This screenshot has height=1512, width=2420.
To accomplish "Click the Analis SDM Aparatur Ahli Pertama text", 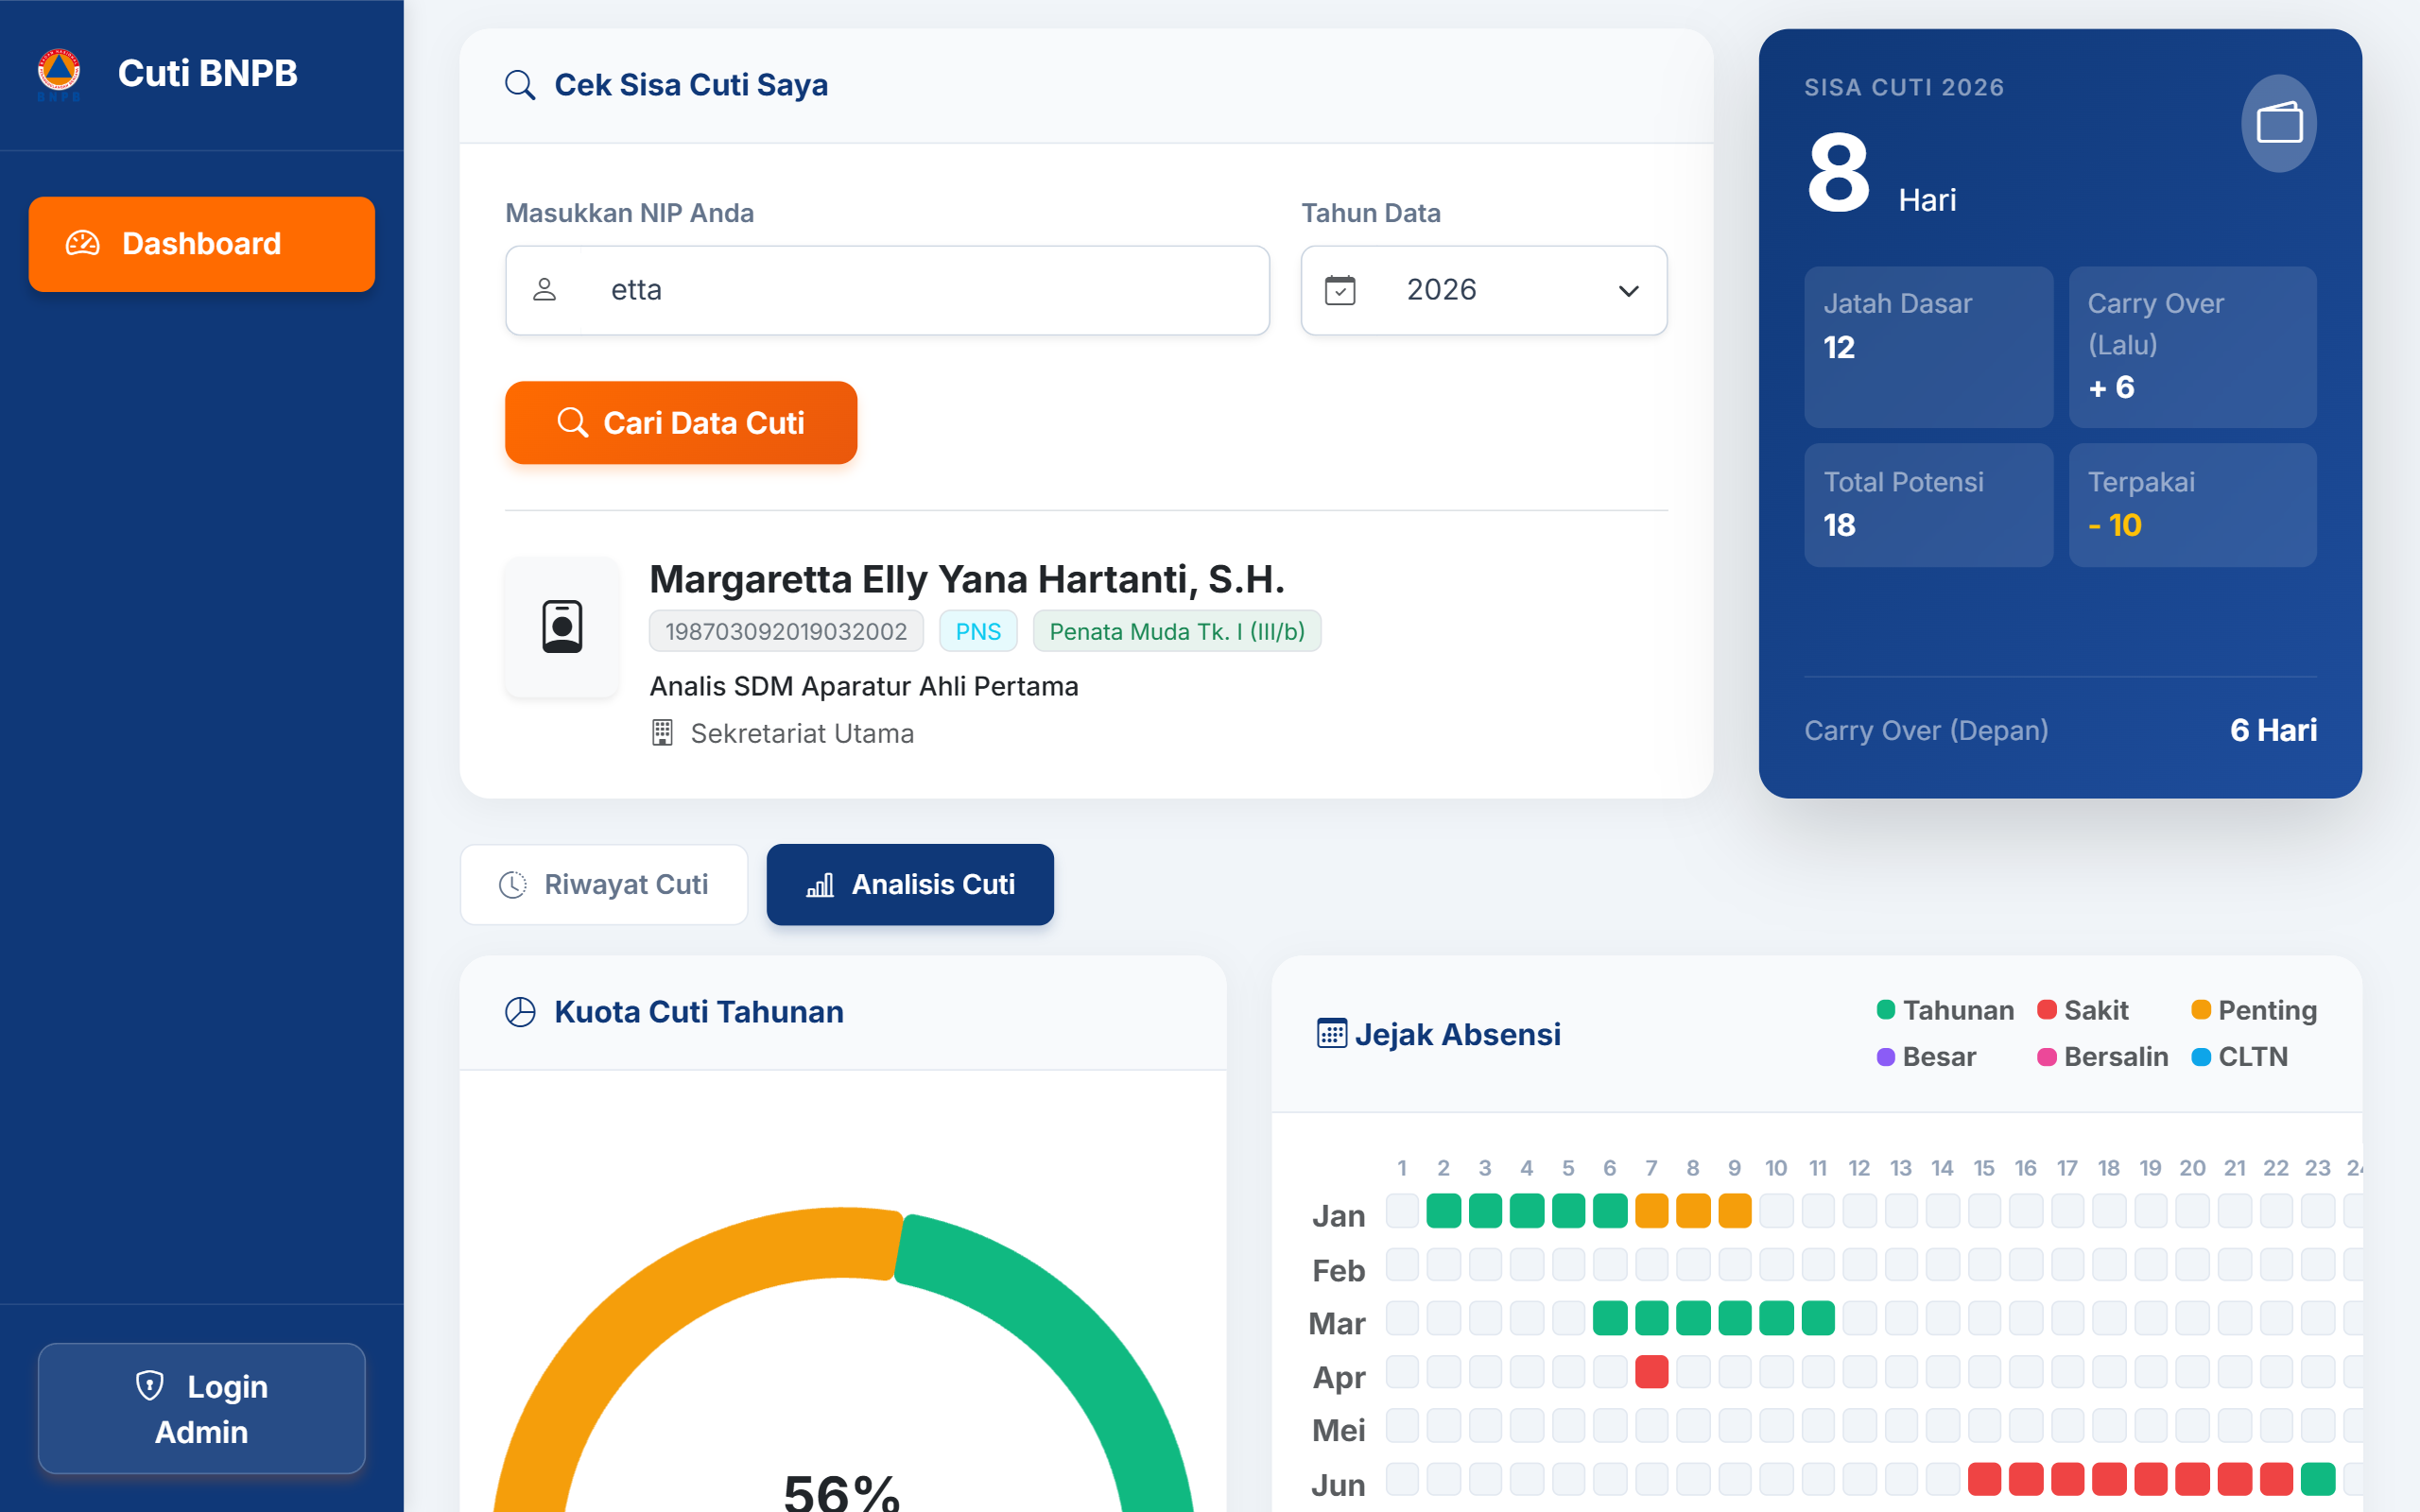I will pos(864,686).
